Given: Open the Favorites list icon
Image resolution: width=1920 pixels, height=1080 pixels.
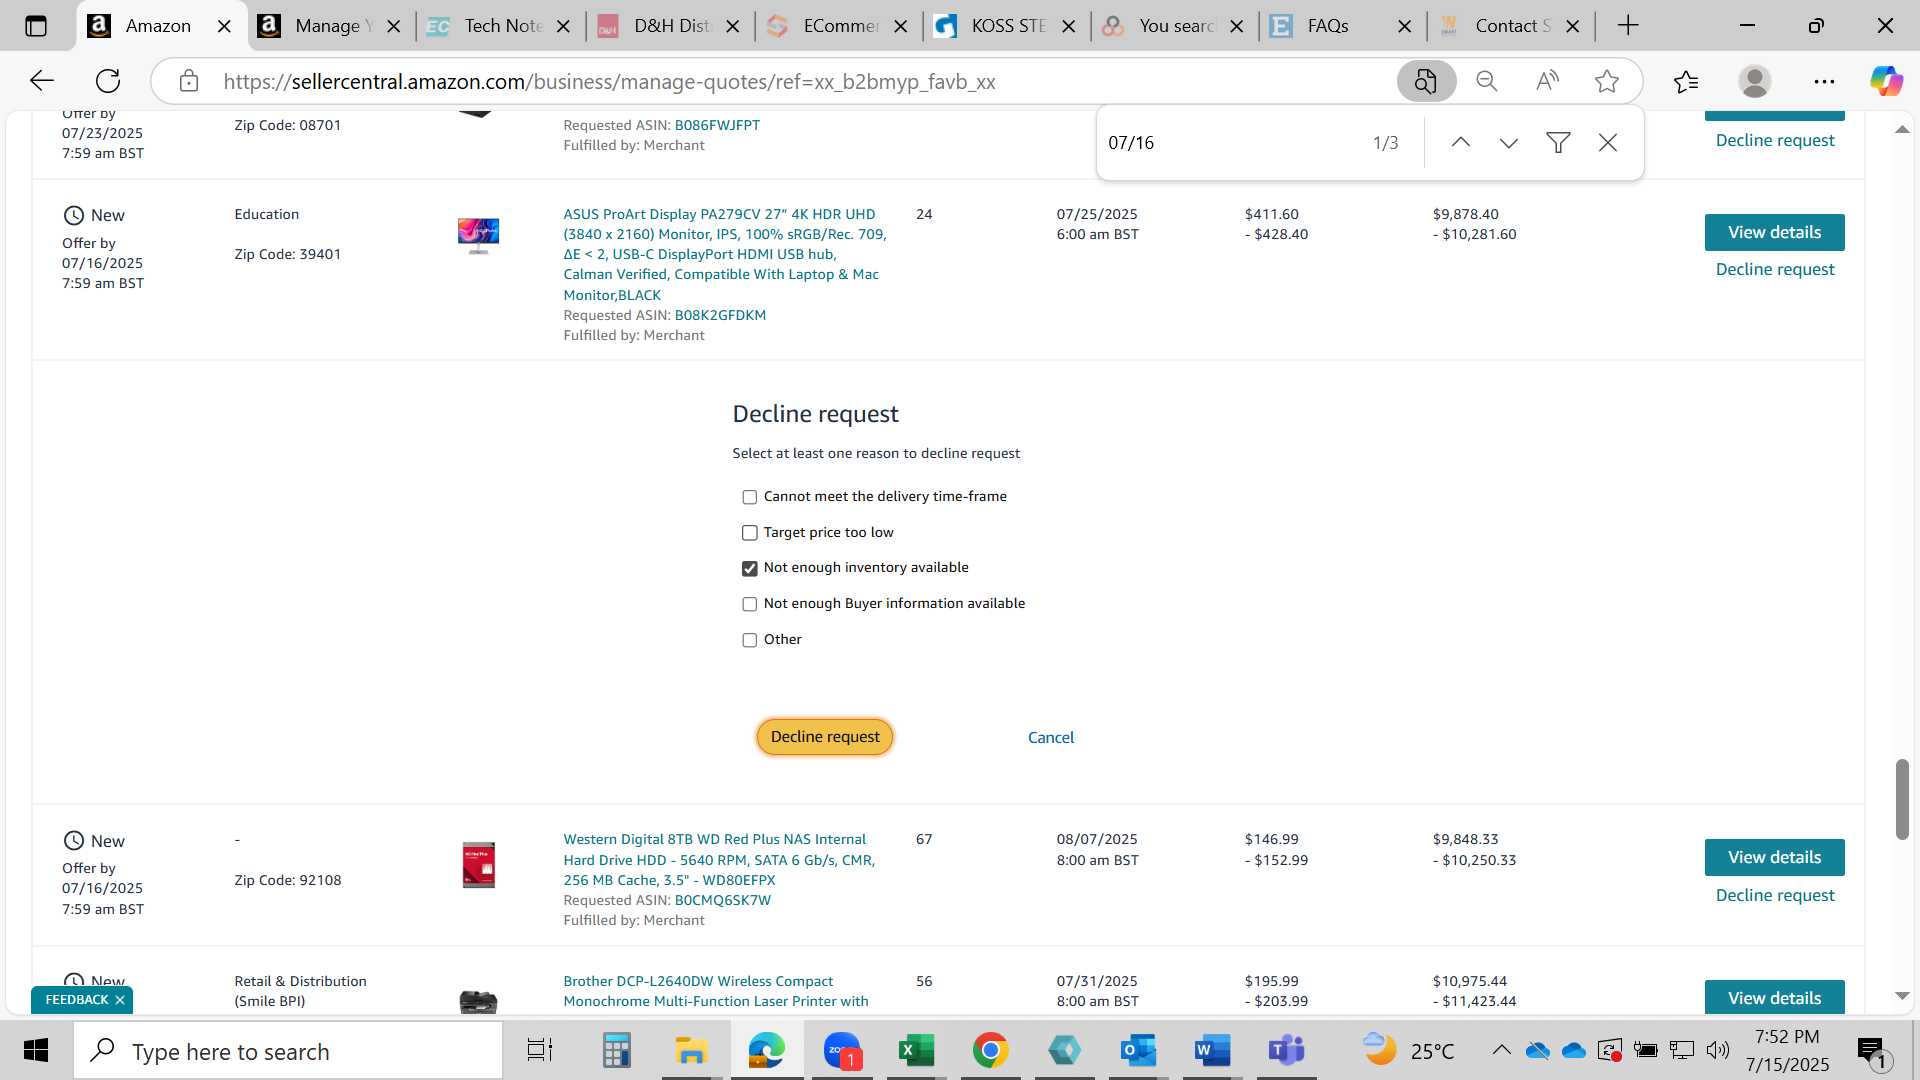Looking at the screenshot, I should (1686, 81).
